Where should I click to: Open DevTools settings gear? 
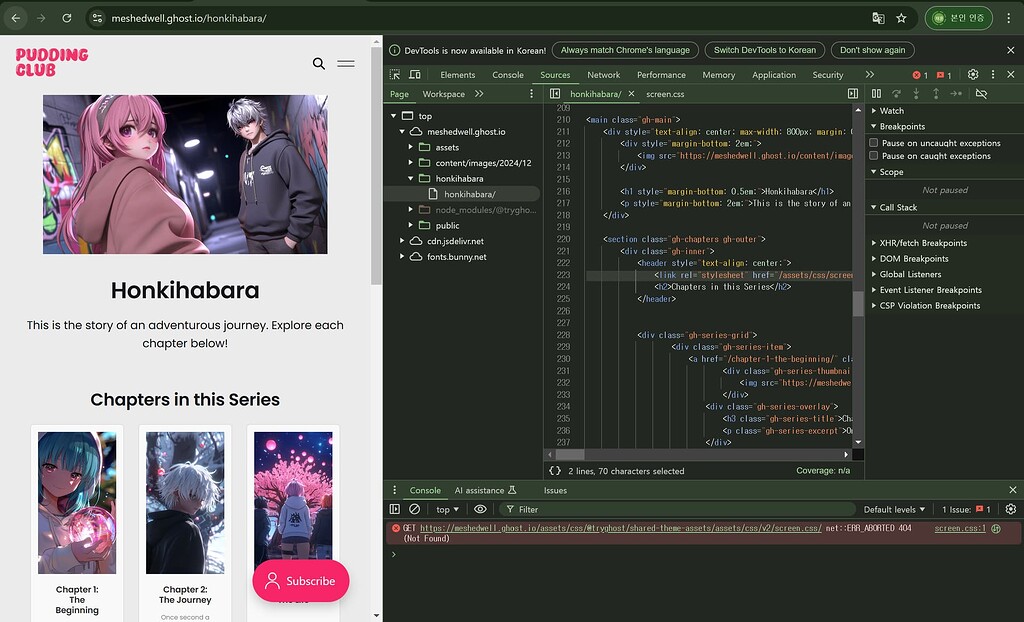[973, 75]
